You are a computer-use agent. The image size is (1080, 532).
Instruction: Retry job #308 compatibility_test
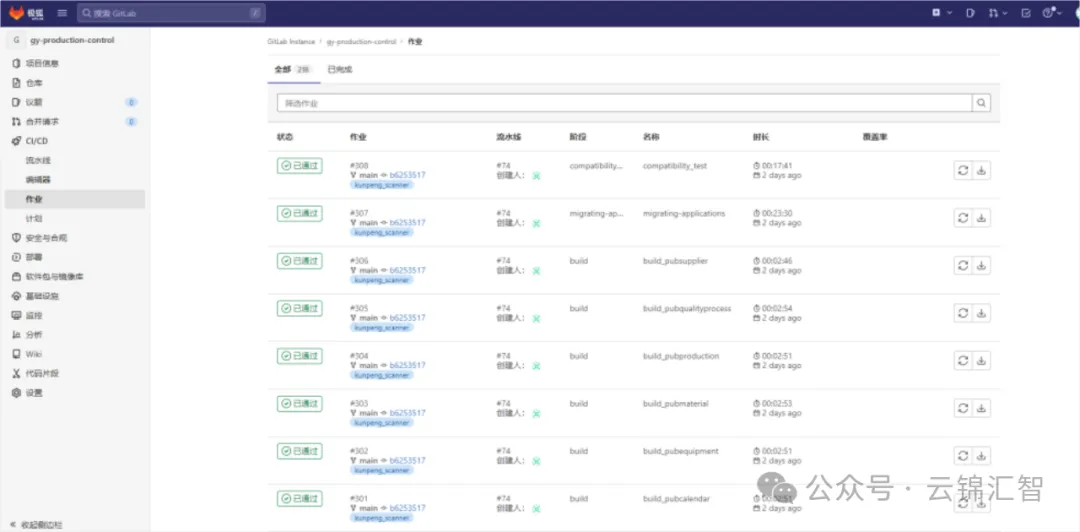[x=962, y=170]
